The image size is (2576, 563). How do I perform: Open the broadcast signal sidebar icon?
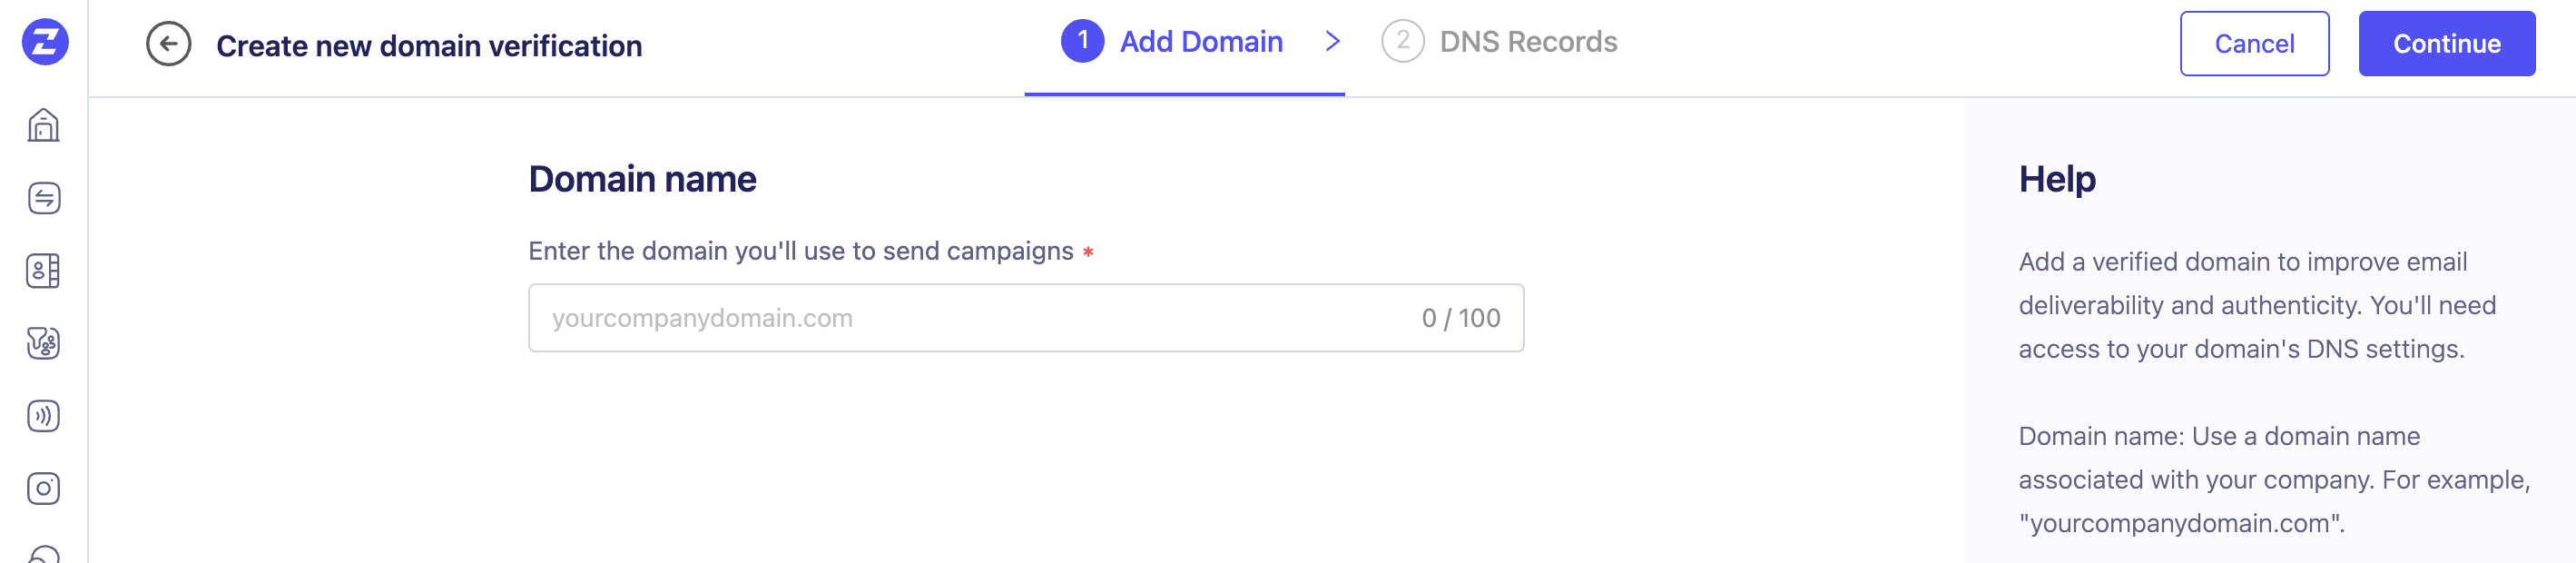click(44, 416)
